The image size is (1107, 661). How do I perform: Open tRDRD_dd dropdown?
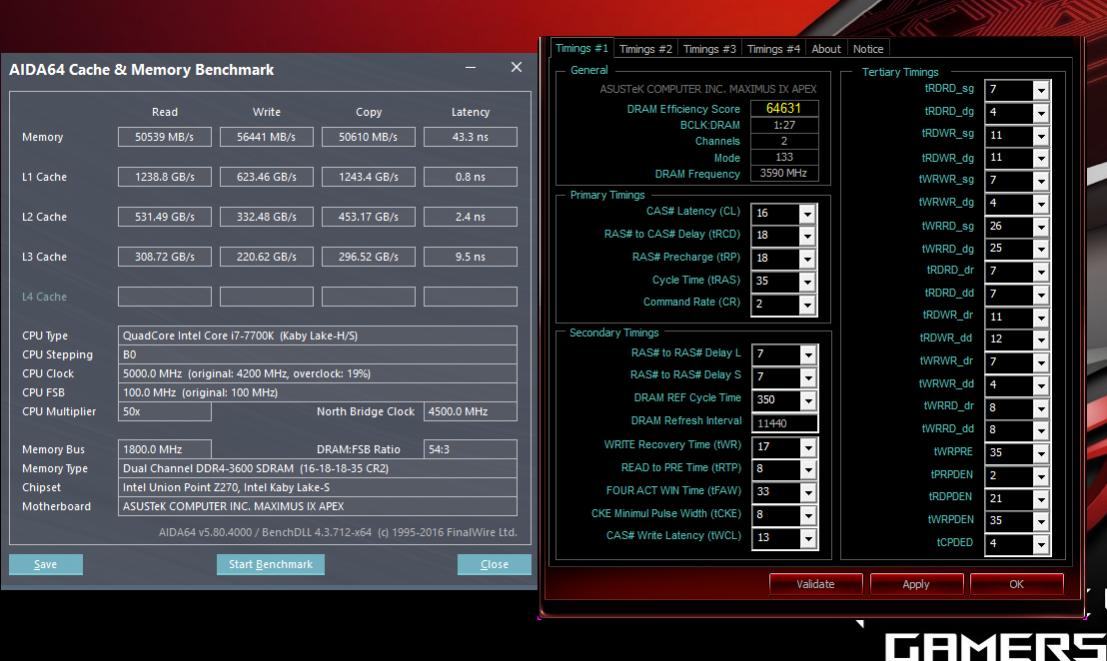point(1041,294)
